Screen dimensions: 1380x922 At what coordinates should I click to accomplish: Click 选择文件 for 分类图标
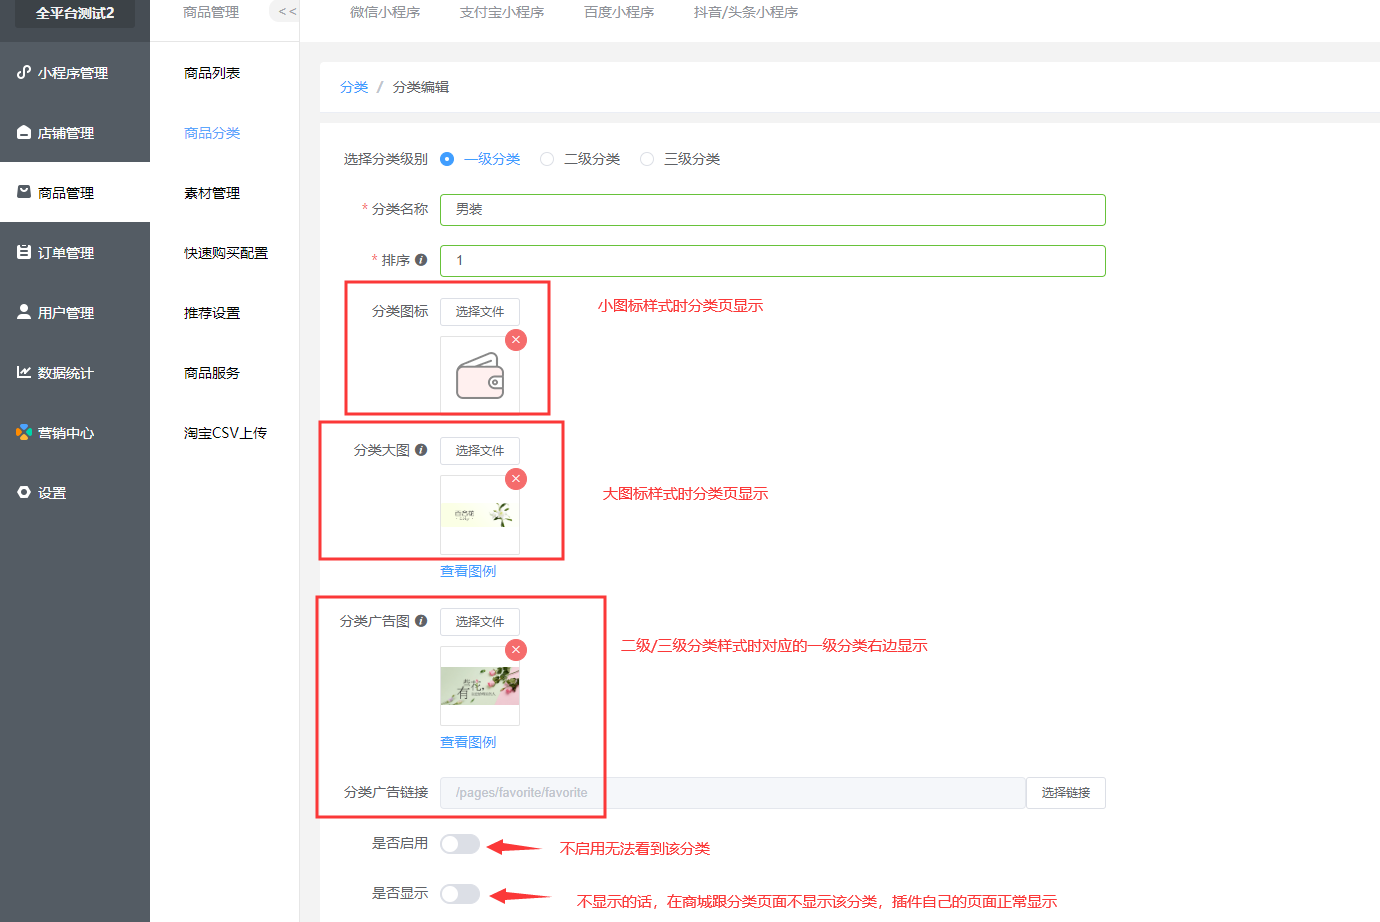[480, 312]
